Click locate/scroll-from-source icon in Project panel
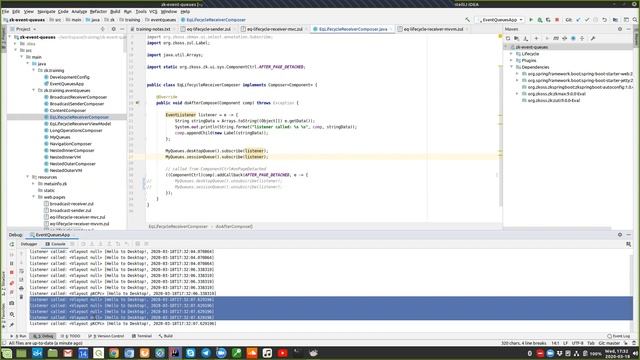The image size is (640, 360). 102,29
